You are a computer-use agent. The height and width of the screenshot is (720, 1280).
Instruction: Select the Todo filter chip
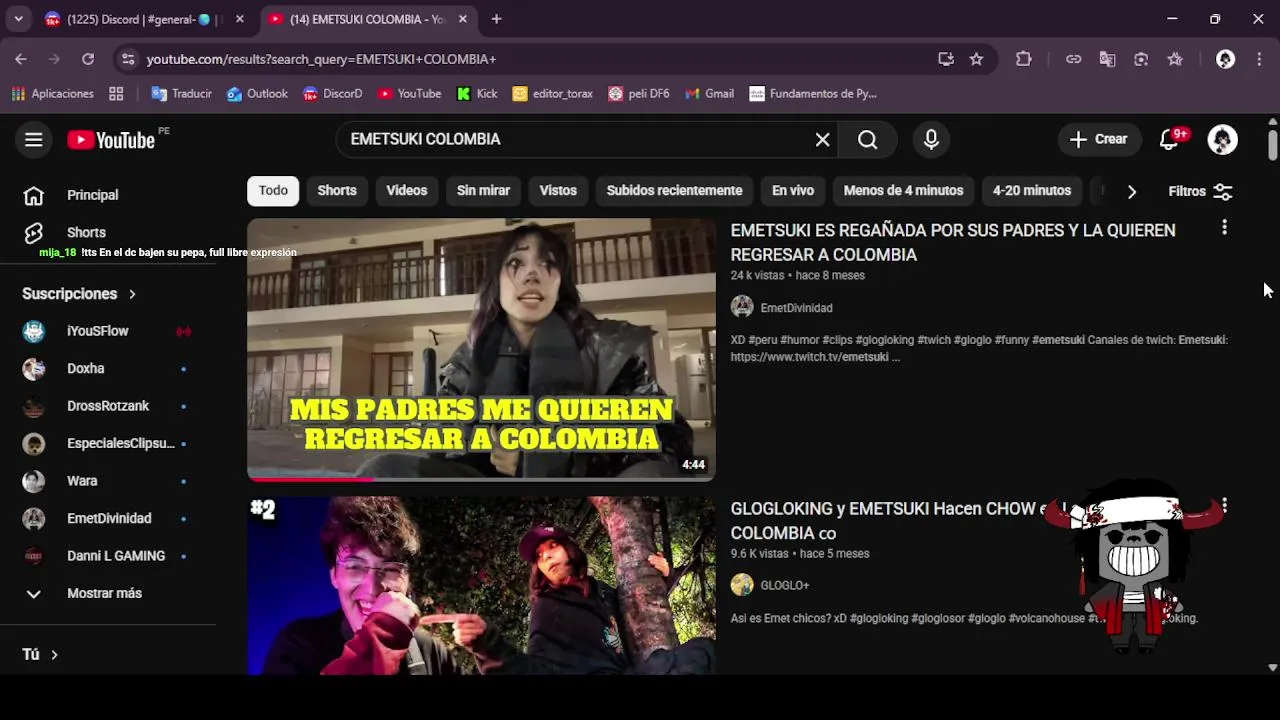point(273,191)
